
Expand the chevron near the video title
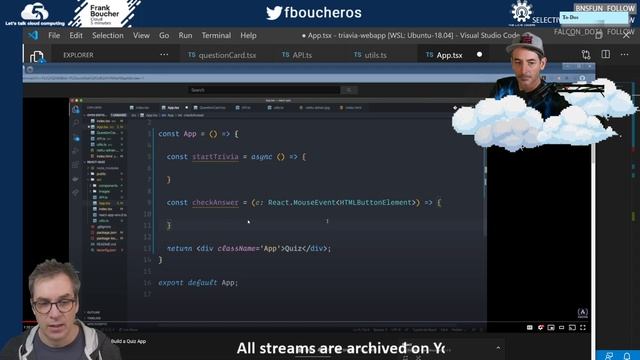click(498, 348)
